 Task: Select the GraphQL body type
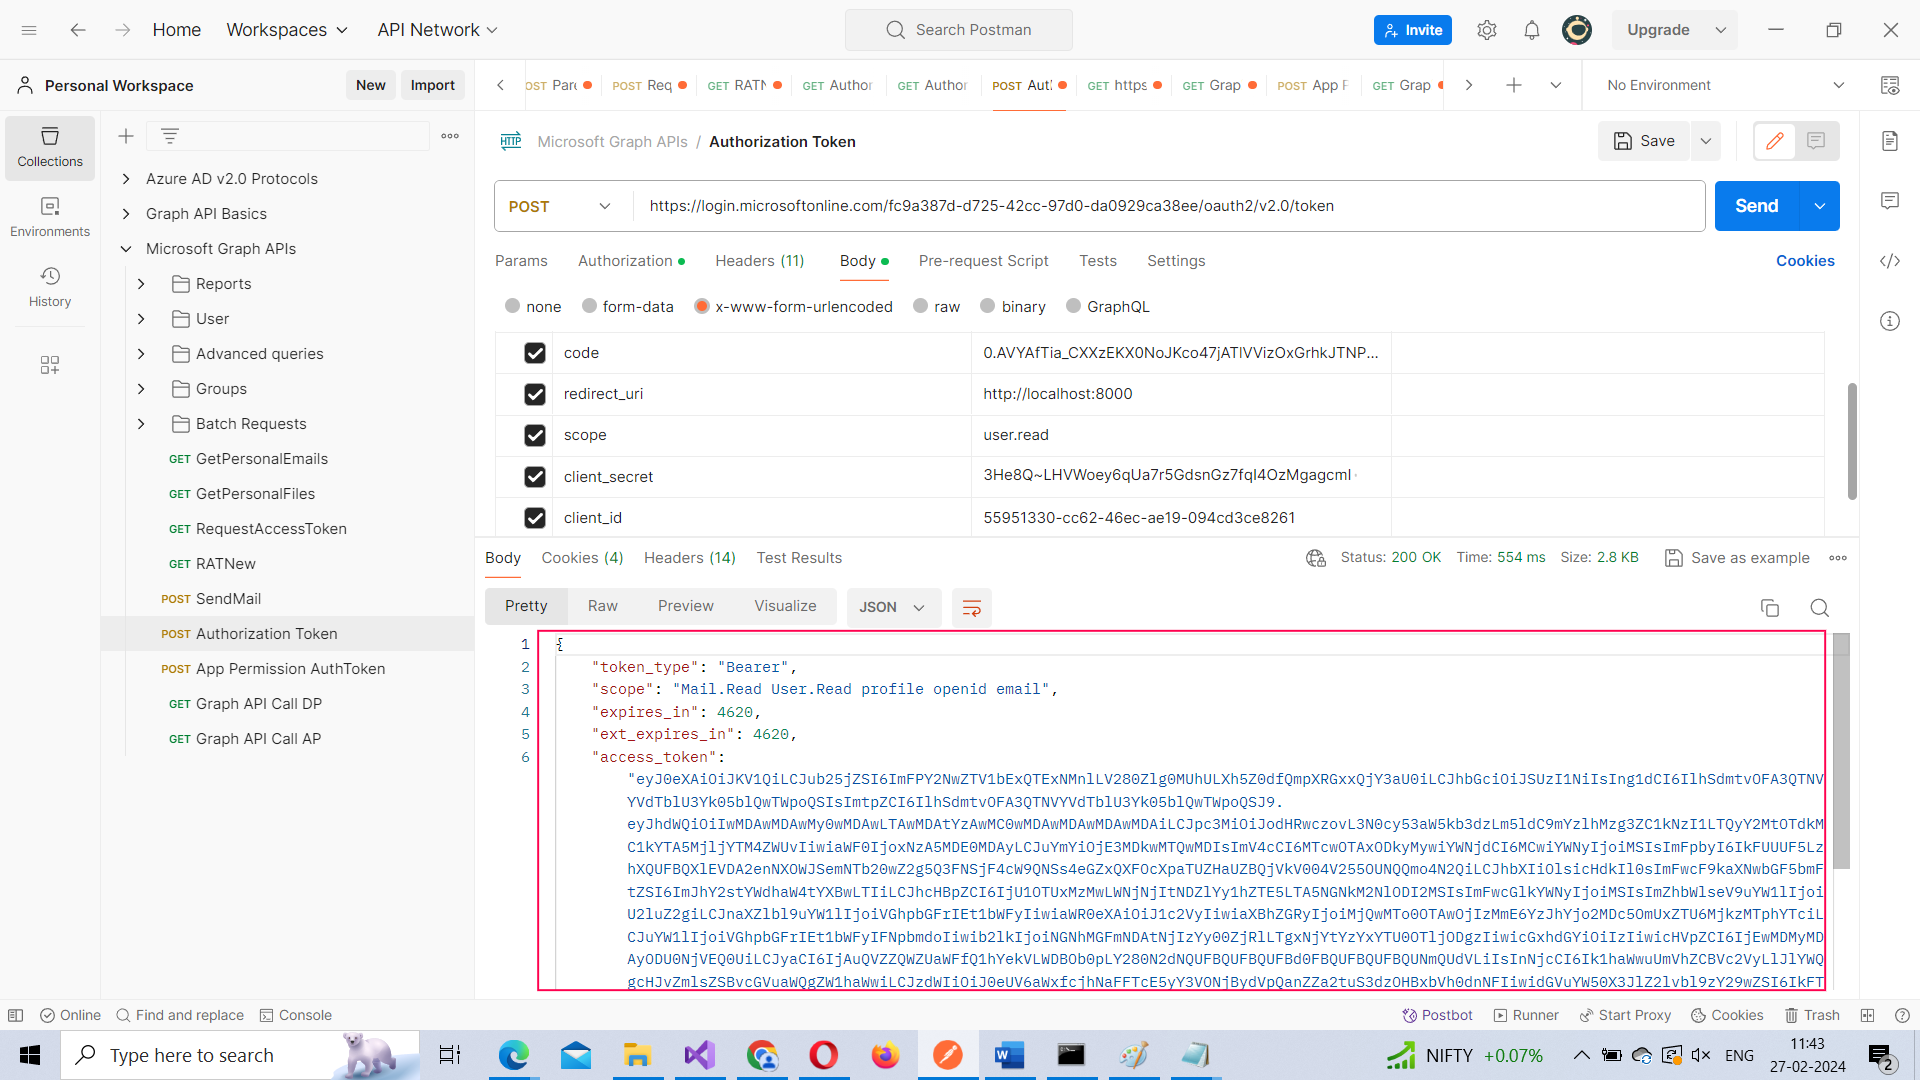point(1074,306)
